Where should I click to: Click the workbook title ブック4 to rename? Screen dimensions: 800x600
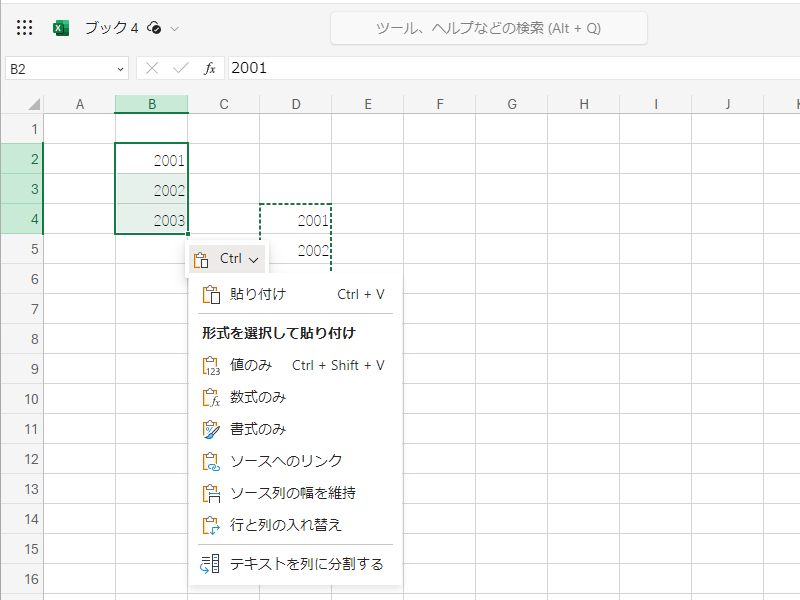pyautogui.click(x=110, y=28)
